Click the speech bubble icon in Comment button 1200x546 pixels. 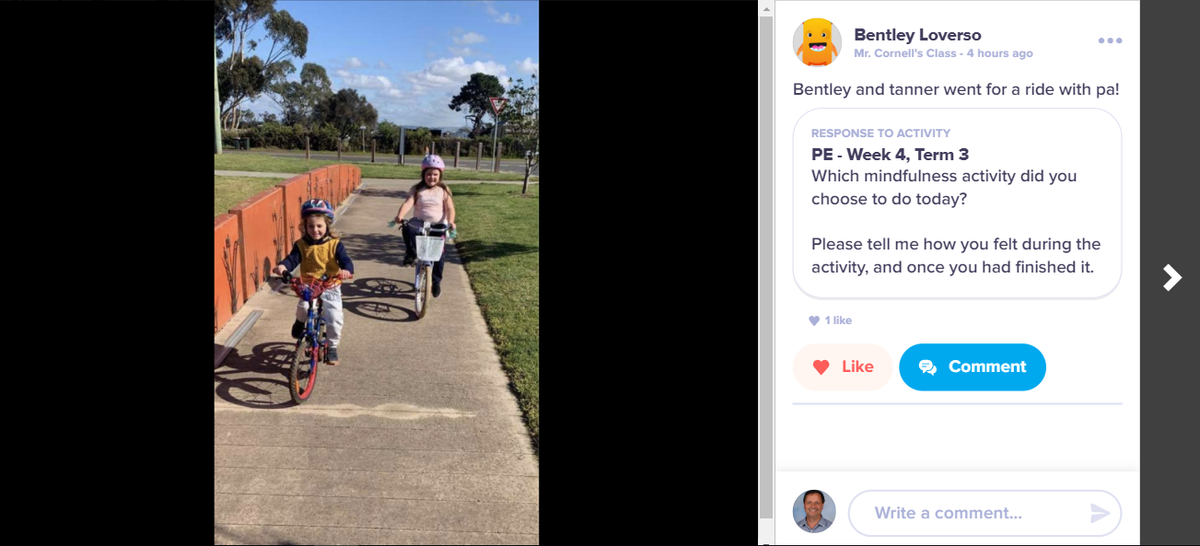928,367
